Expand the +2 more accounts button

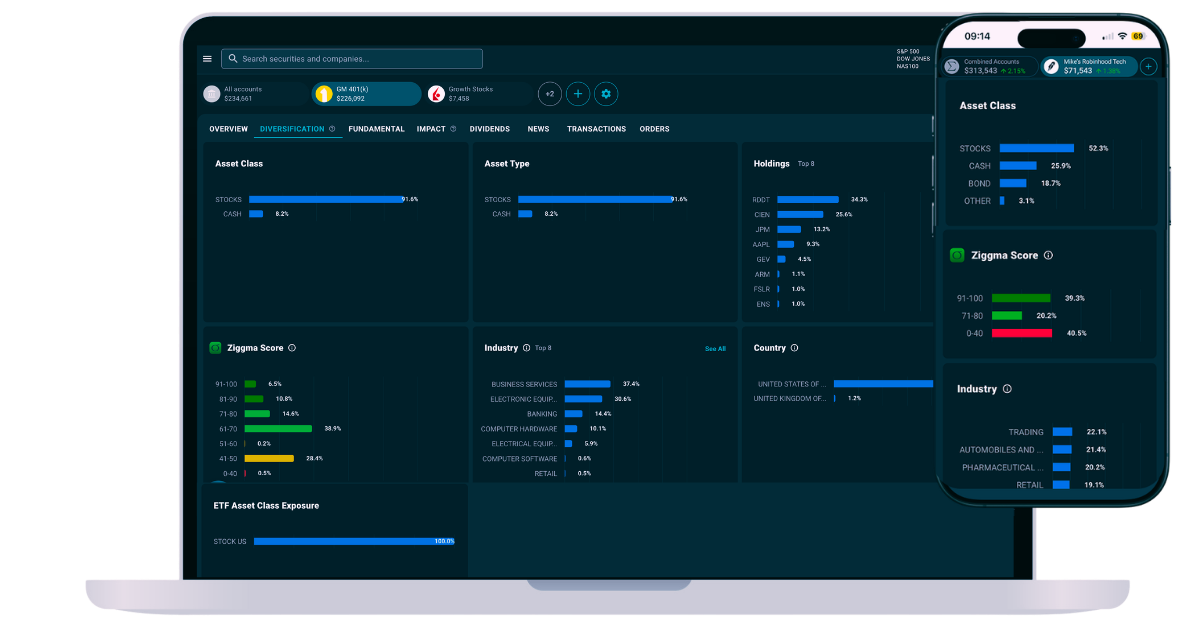pyautogui.click(x=549, y=94)
